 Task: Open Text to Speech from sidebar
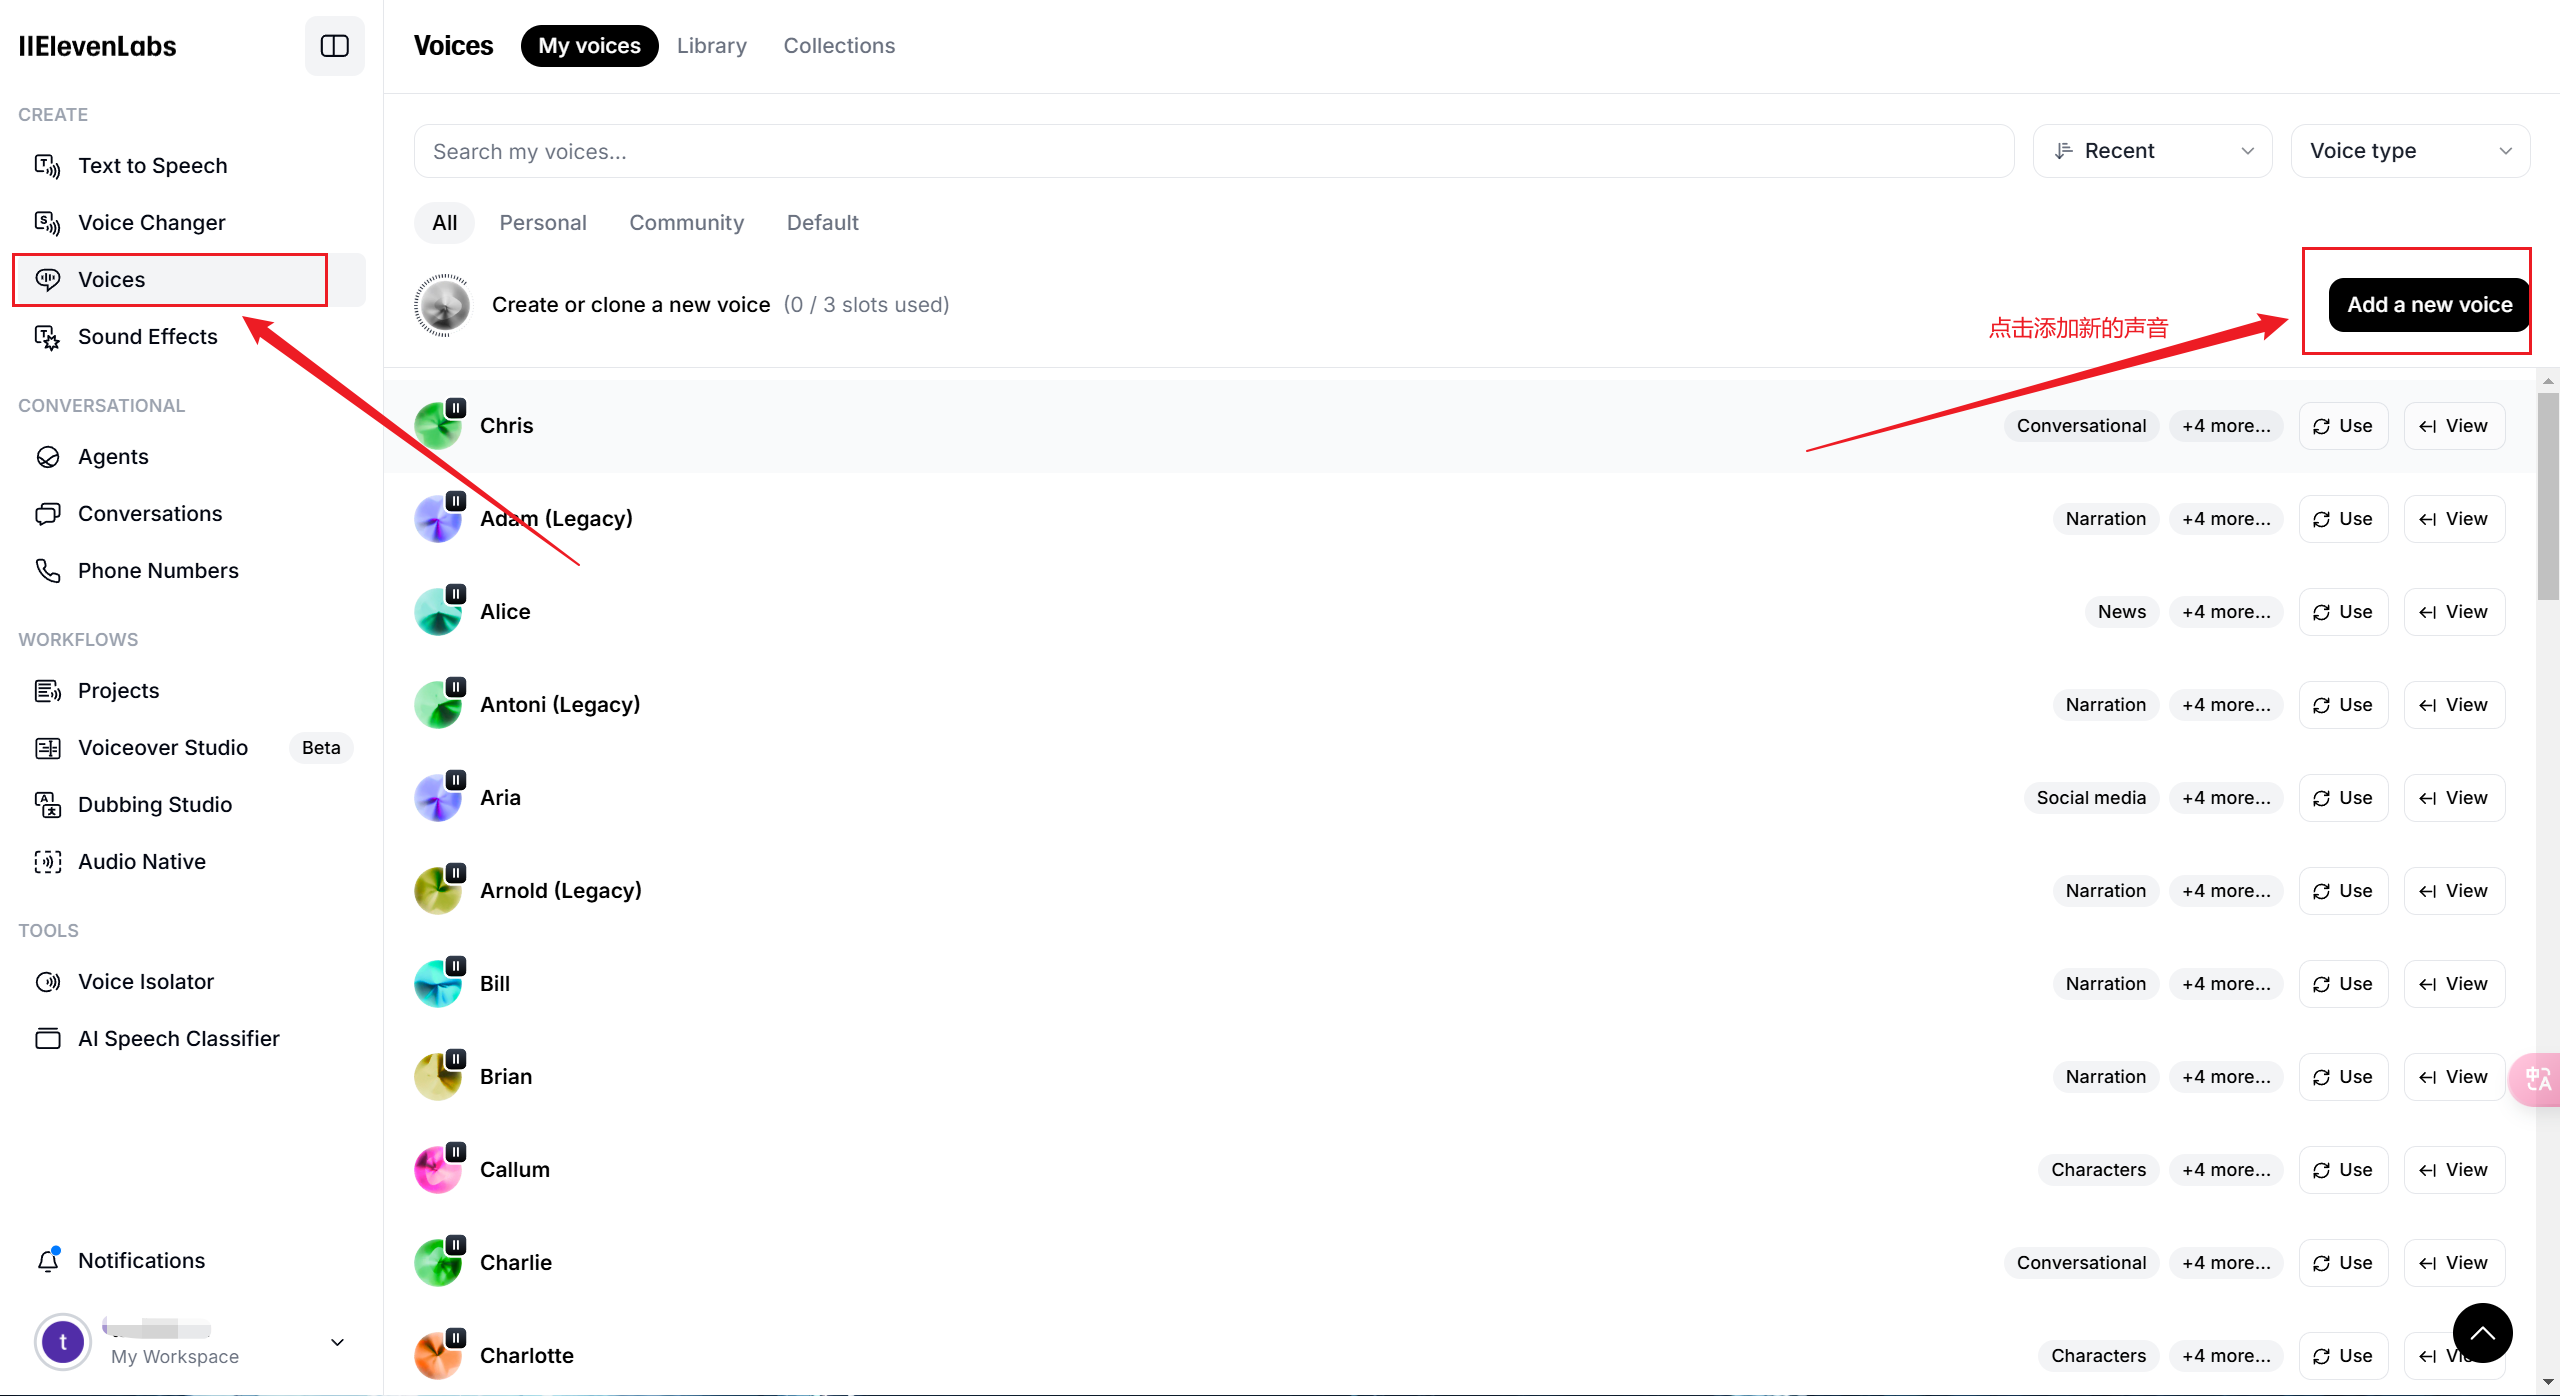152,166
